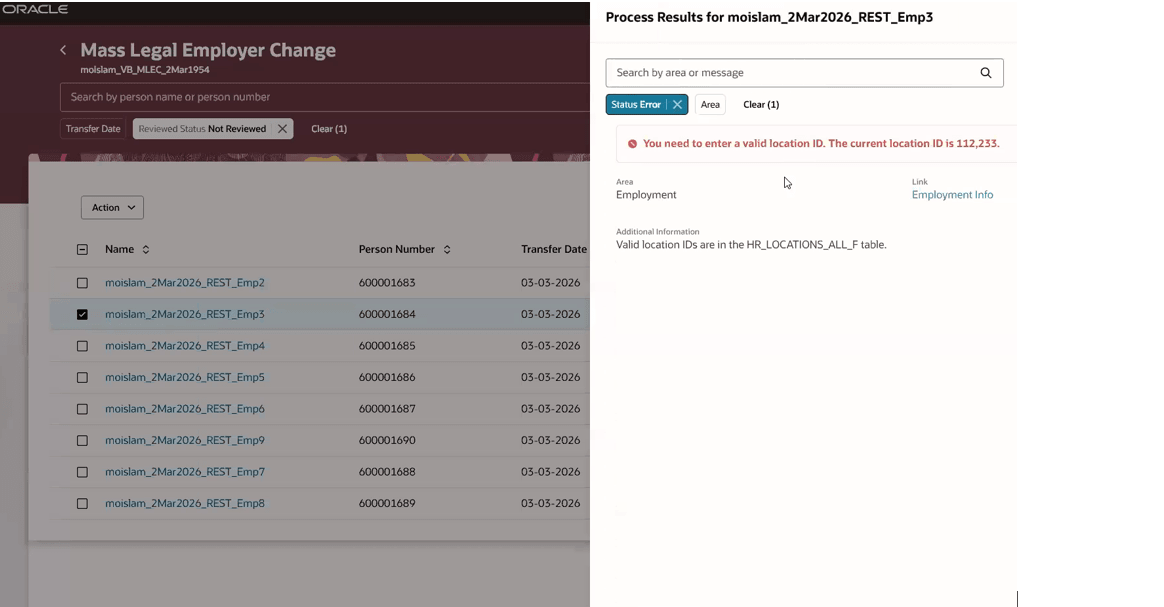Click the moislam_VB_MLEC_2Mar1954 subtitle
This screenshot has height=607, width=1164.
point(145,70)
